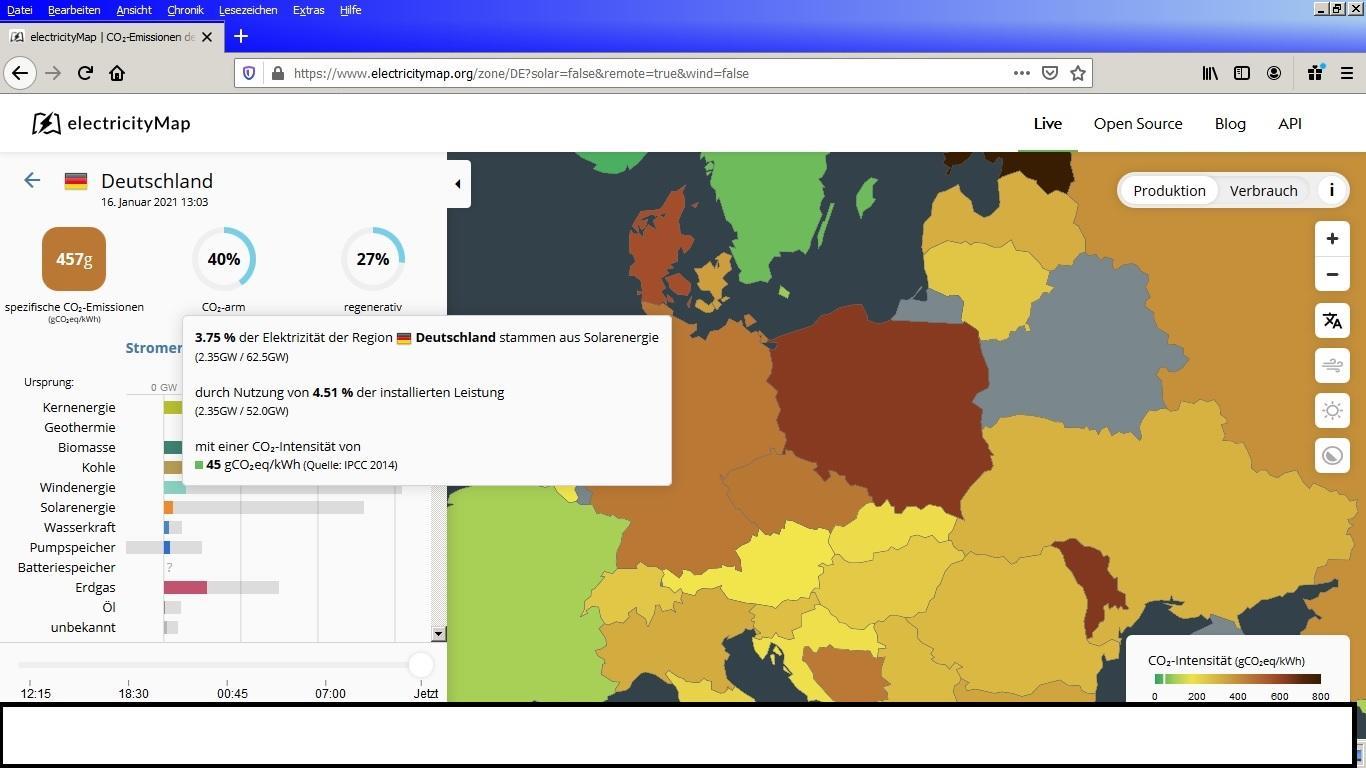Click the Öl row label
1366x768 pixels.
(x=109, y=607)
